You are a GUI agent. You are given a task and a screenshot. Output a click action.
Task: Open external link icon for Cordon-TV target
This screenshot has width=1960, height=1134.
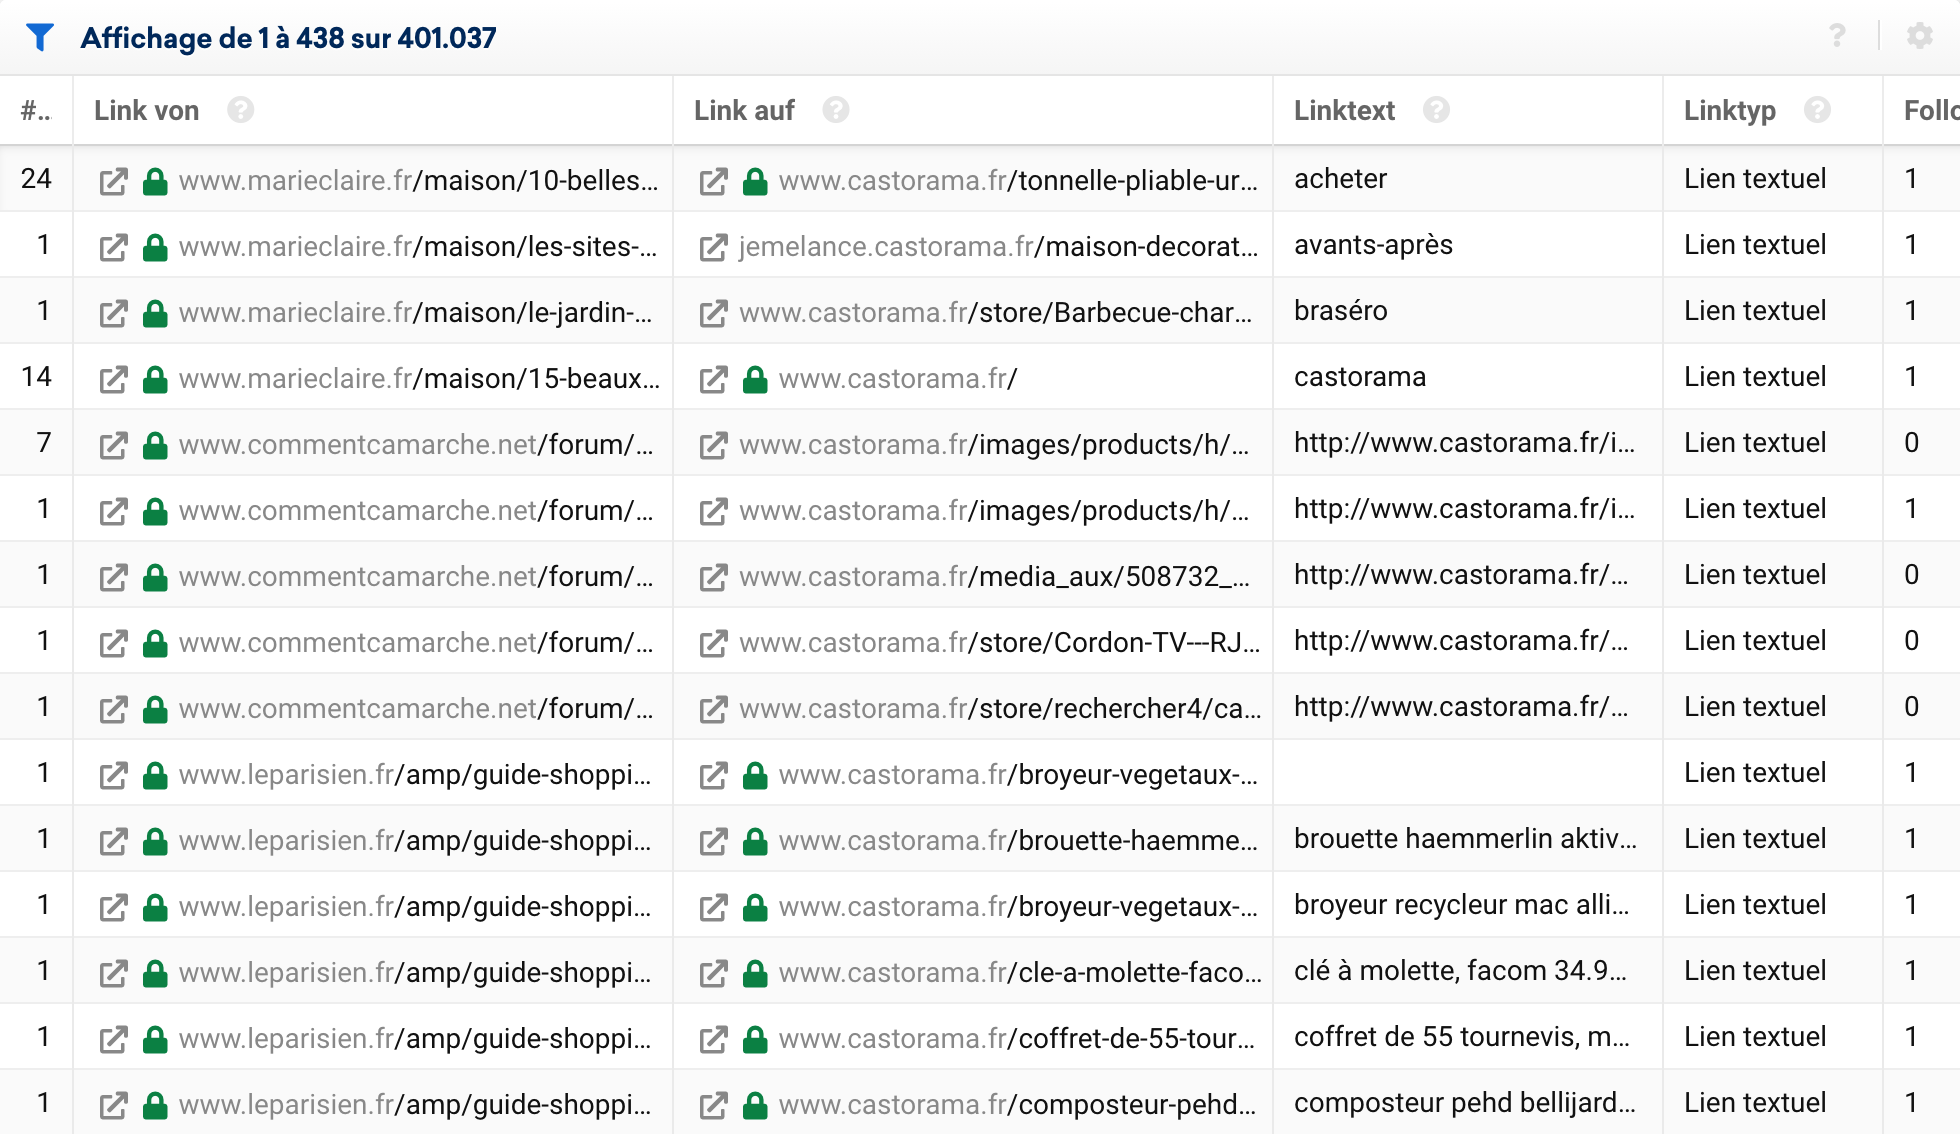coord(713,643)
